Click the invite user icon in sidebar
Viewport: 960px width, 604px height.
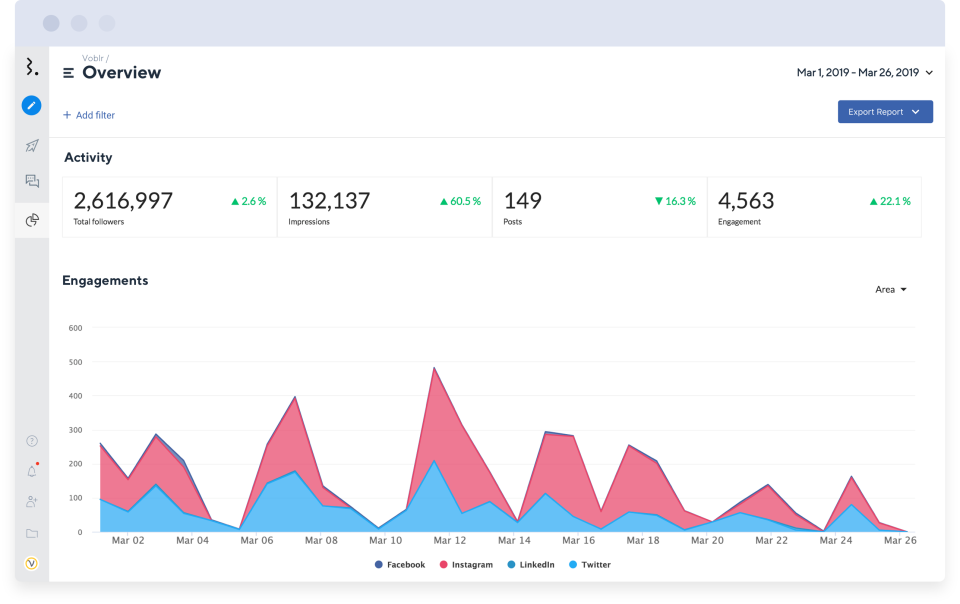31,501
